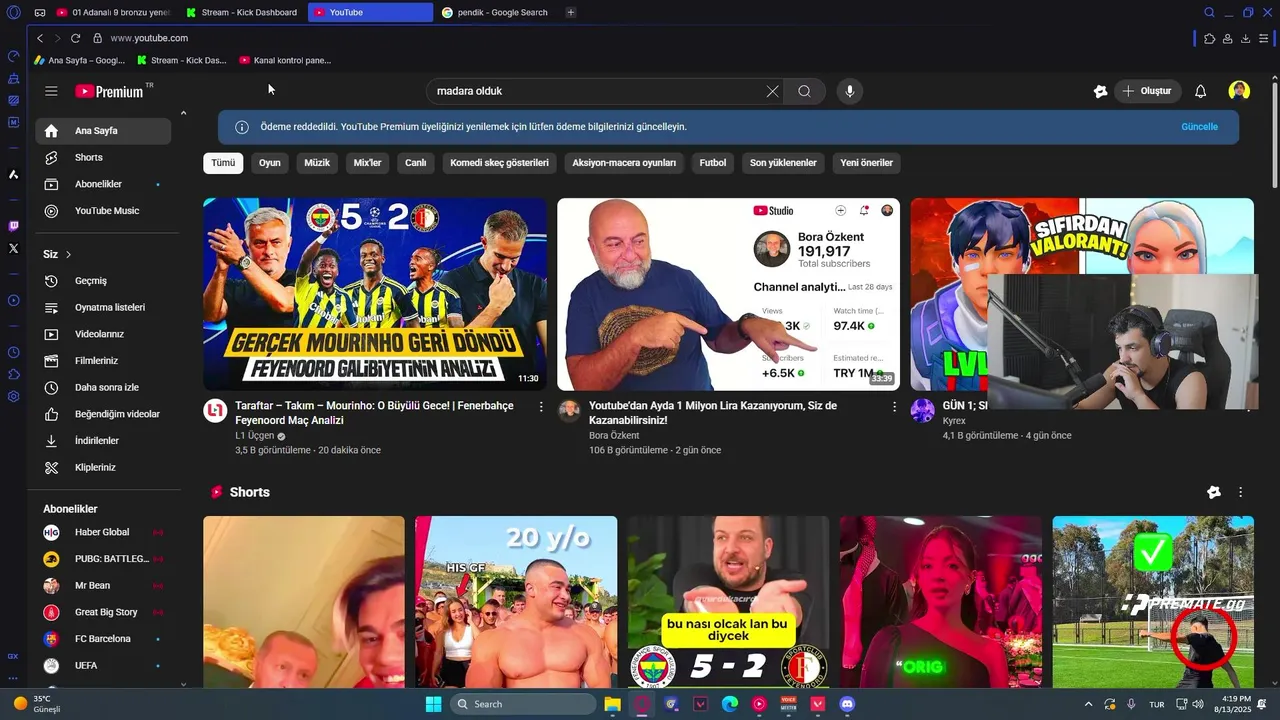Open İndirilenler in sidebar

[x=103, y=441]
